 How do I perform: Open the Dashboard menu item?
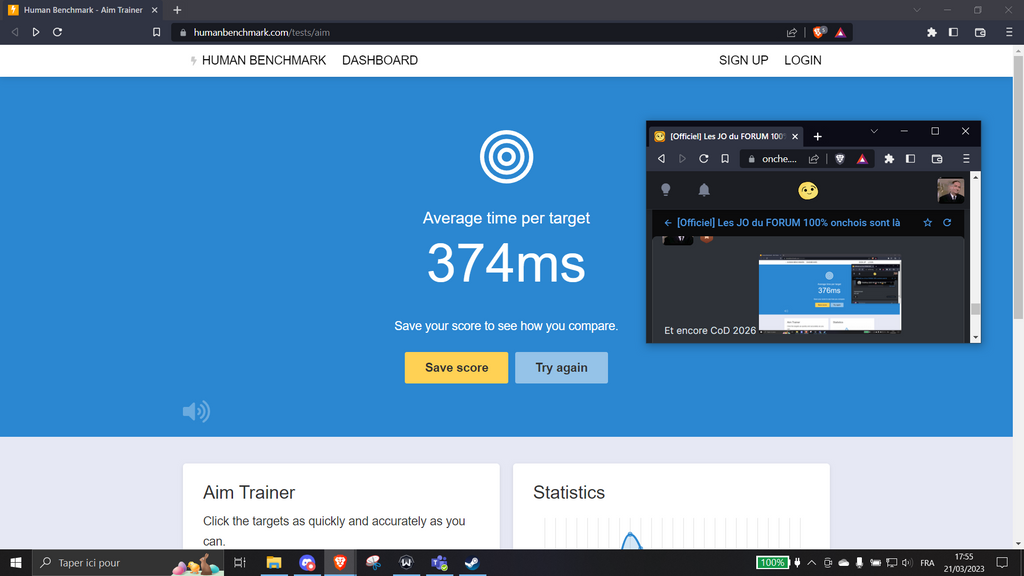[x=380, y=60]
